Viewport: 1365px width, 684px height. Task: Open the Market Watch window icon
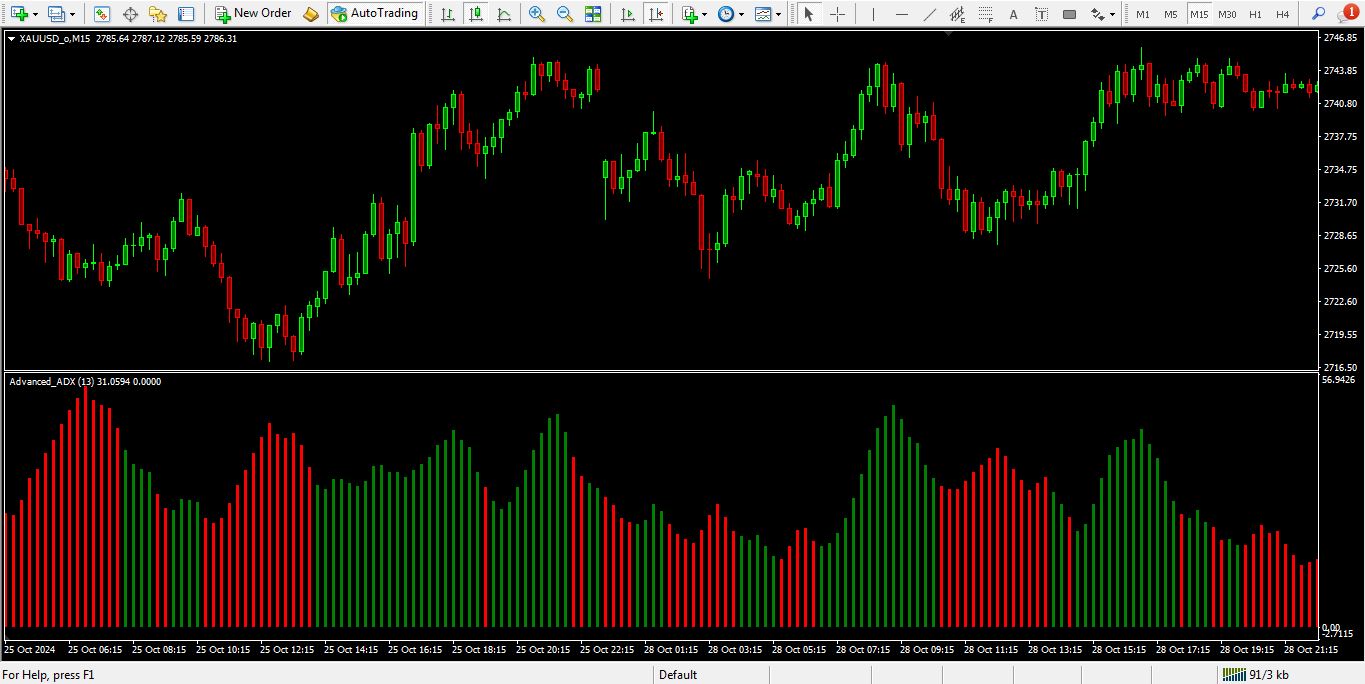click(102, 14)
